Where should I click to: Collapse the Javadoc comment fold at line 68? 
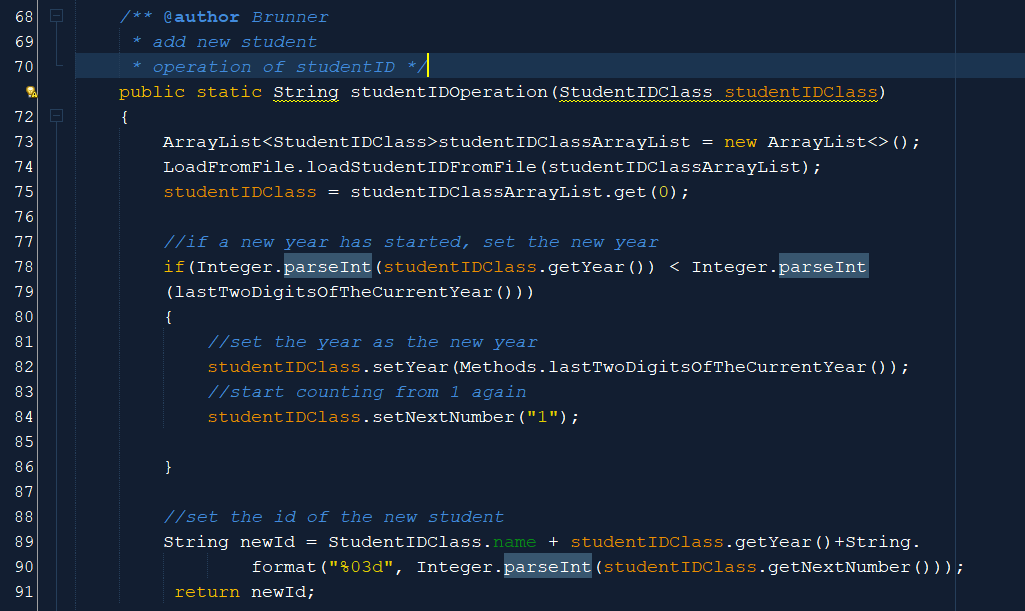[57, 16]
